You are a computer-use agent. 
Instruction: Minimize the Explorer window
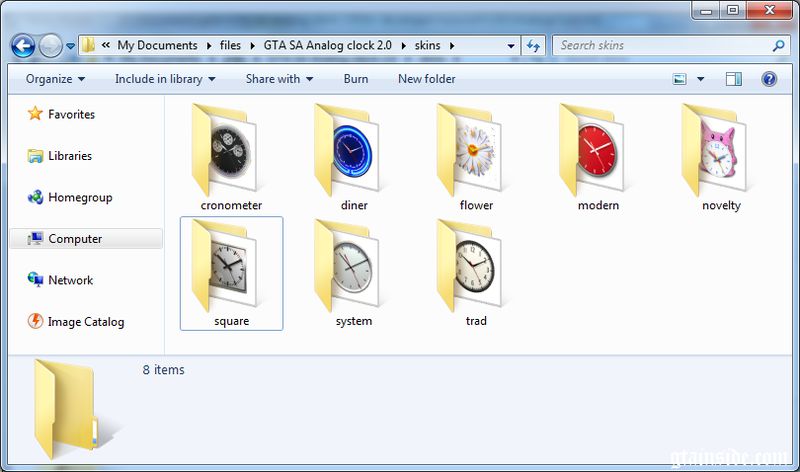(706, 10)
